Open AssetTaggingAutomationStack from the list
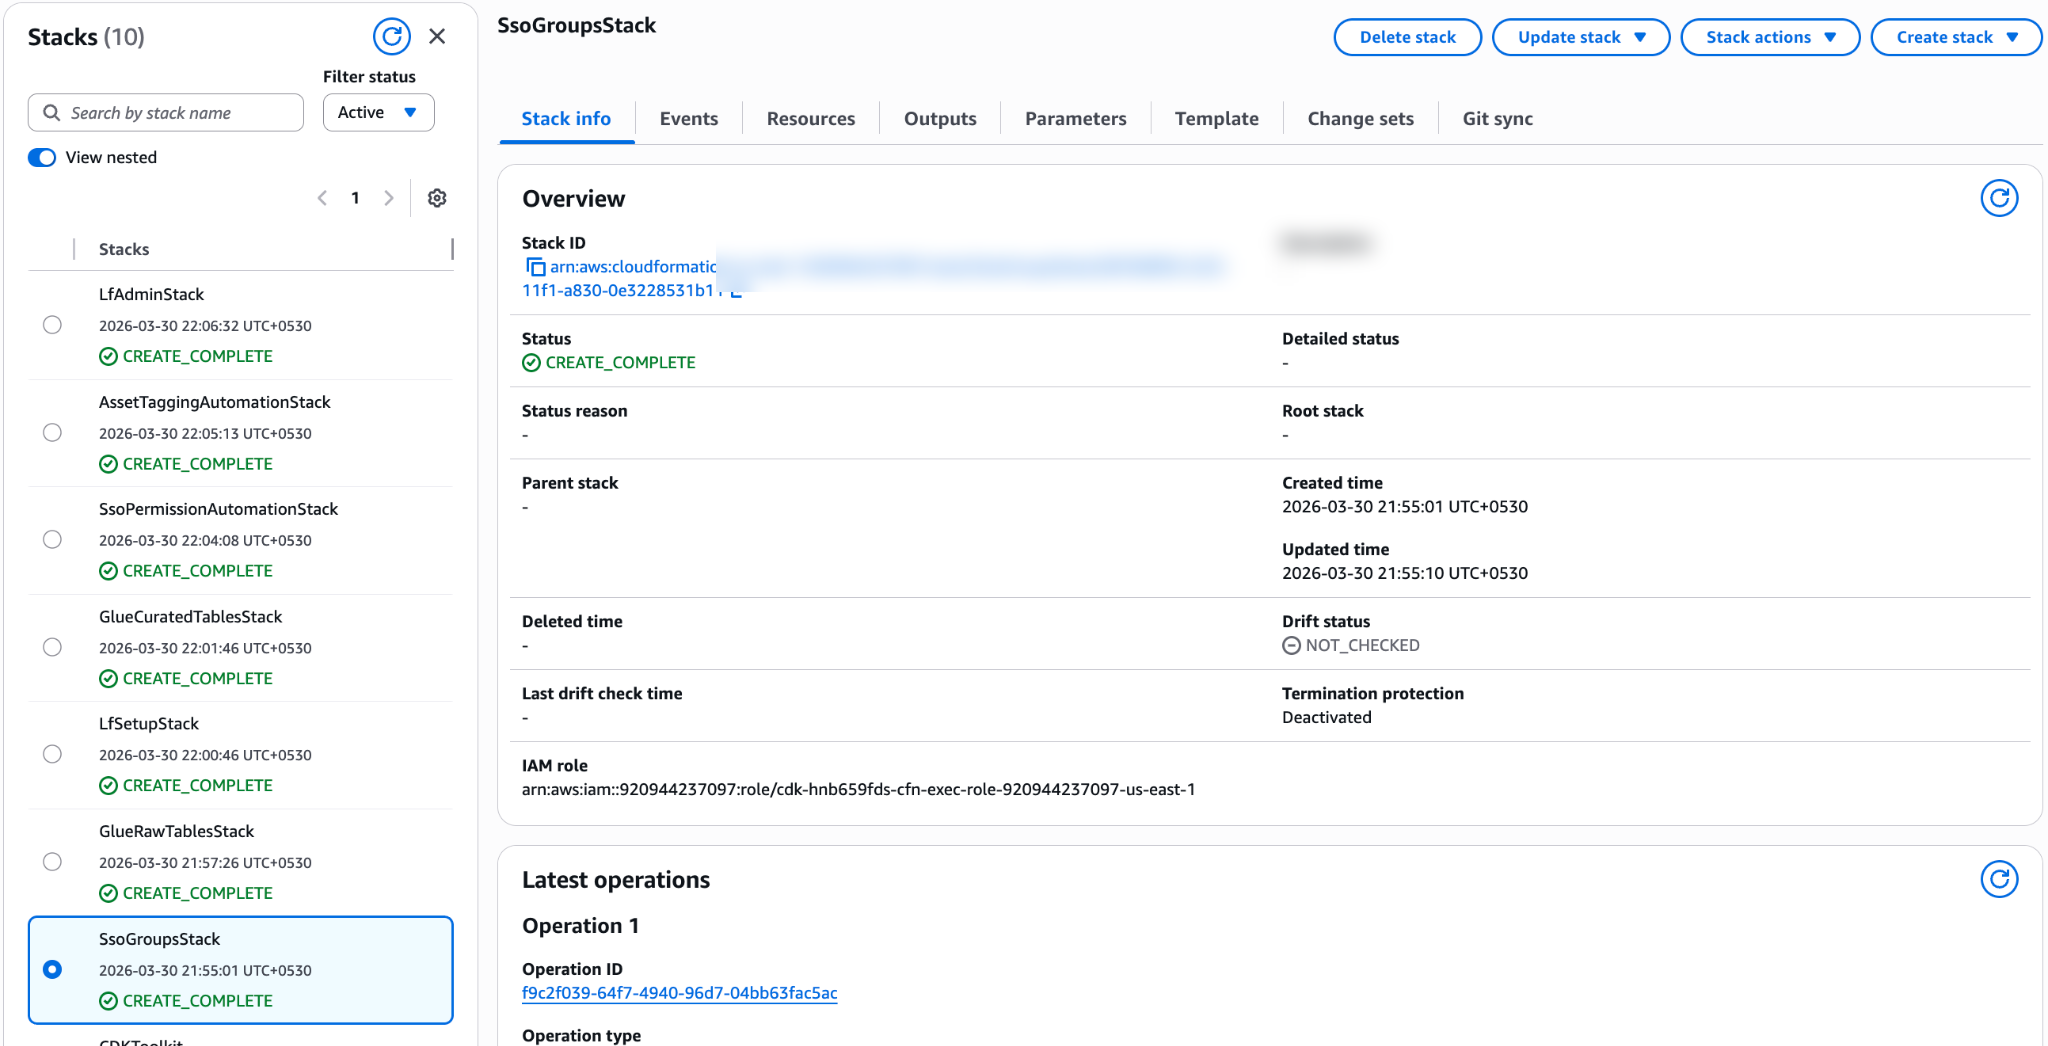Screen dimensions: 2048x1046 [x=214, y=402]
